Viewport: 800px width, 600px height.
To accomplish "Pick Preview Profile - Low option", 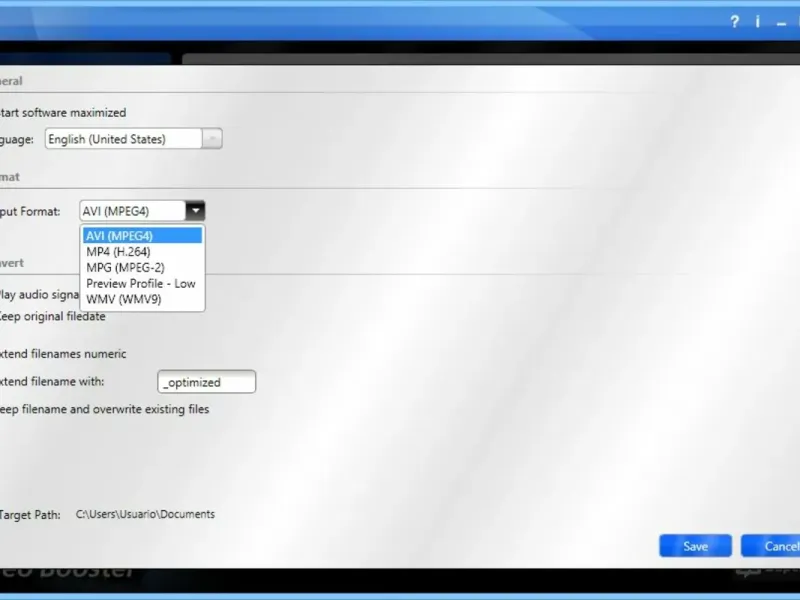I will pyautogui.click(x=142, y=283).
